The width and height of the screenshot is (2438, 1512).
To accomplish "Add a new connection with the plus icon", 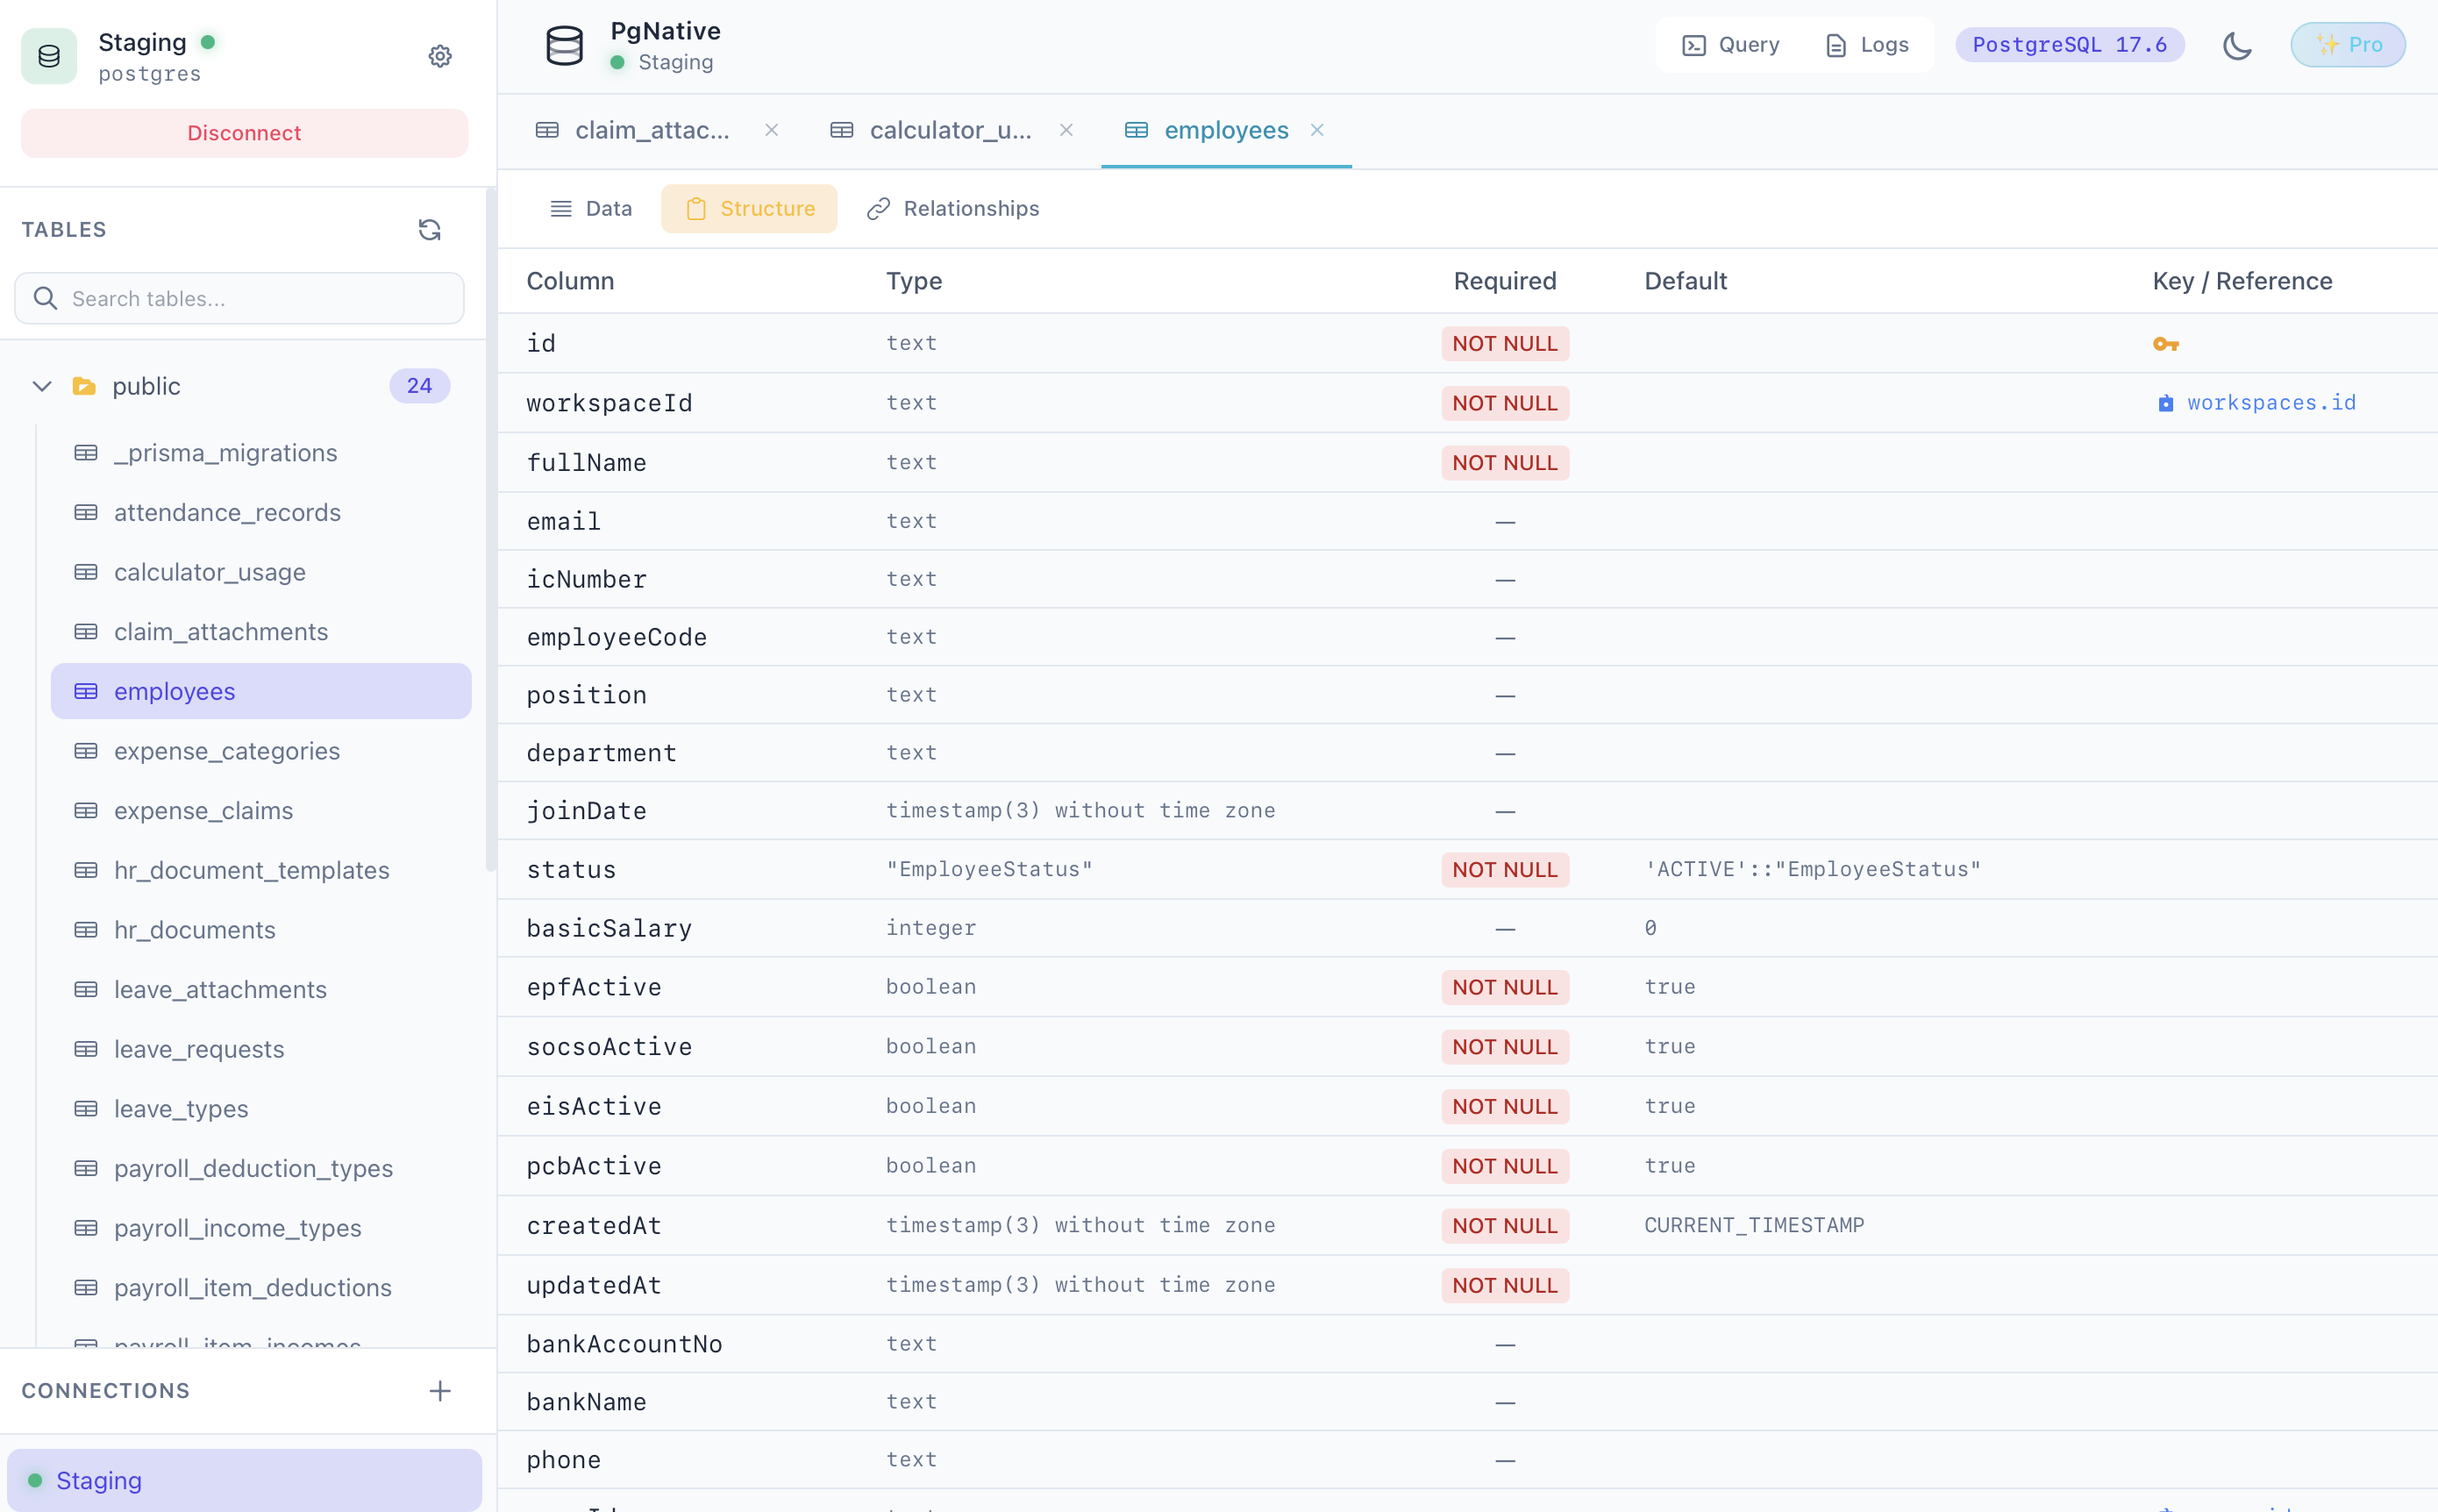I will point(440,1389).
